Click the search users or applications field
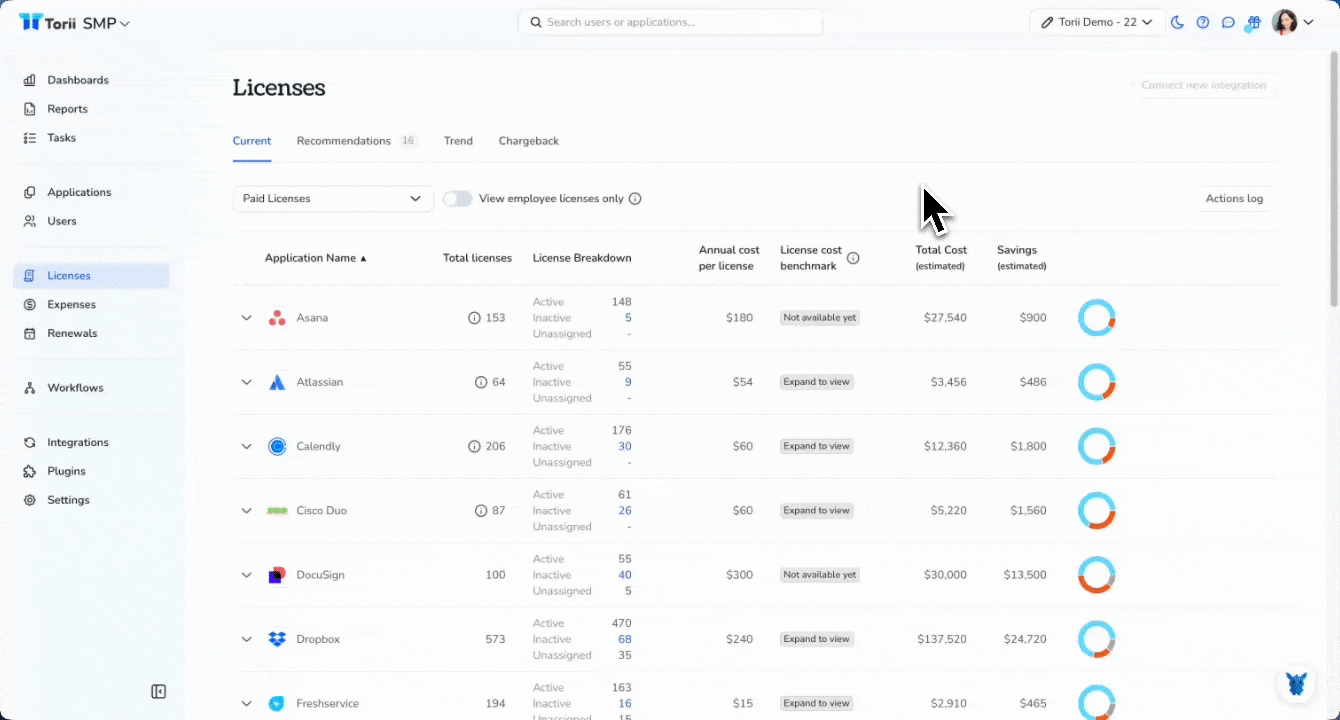 pyautogui.click(x=670, y=22)
